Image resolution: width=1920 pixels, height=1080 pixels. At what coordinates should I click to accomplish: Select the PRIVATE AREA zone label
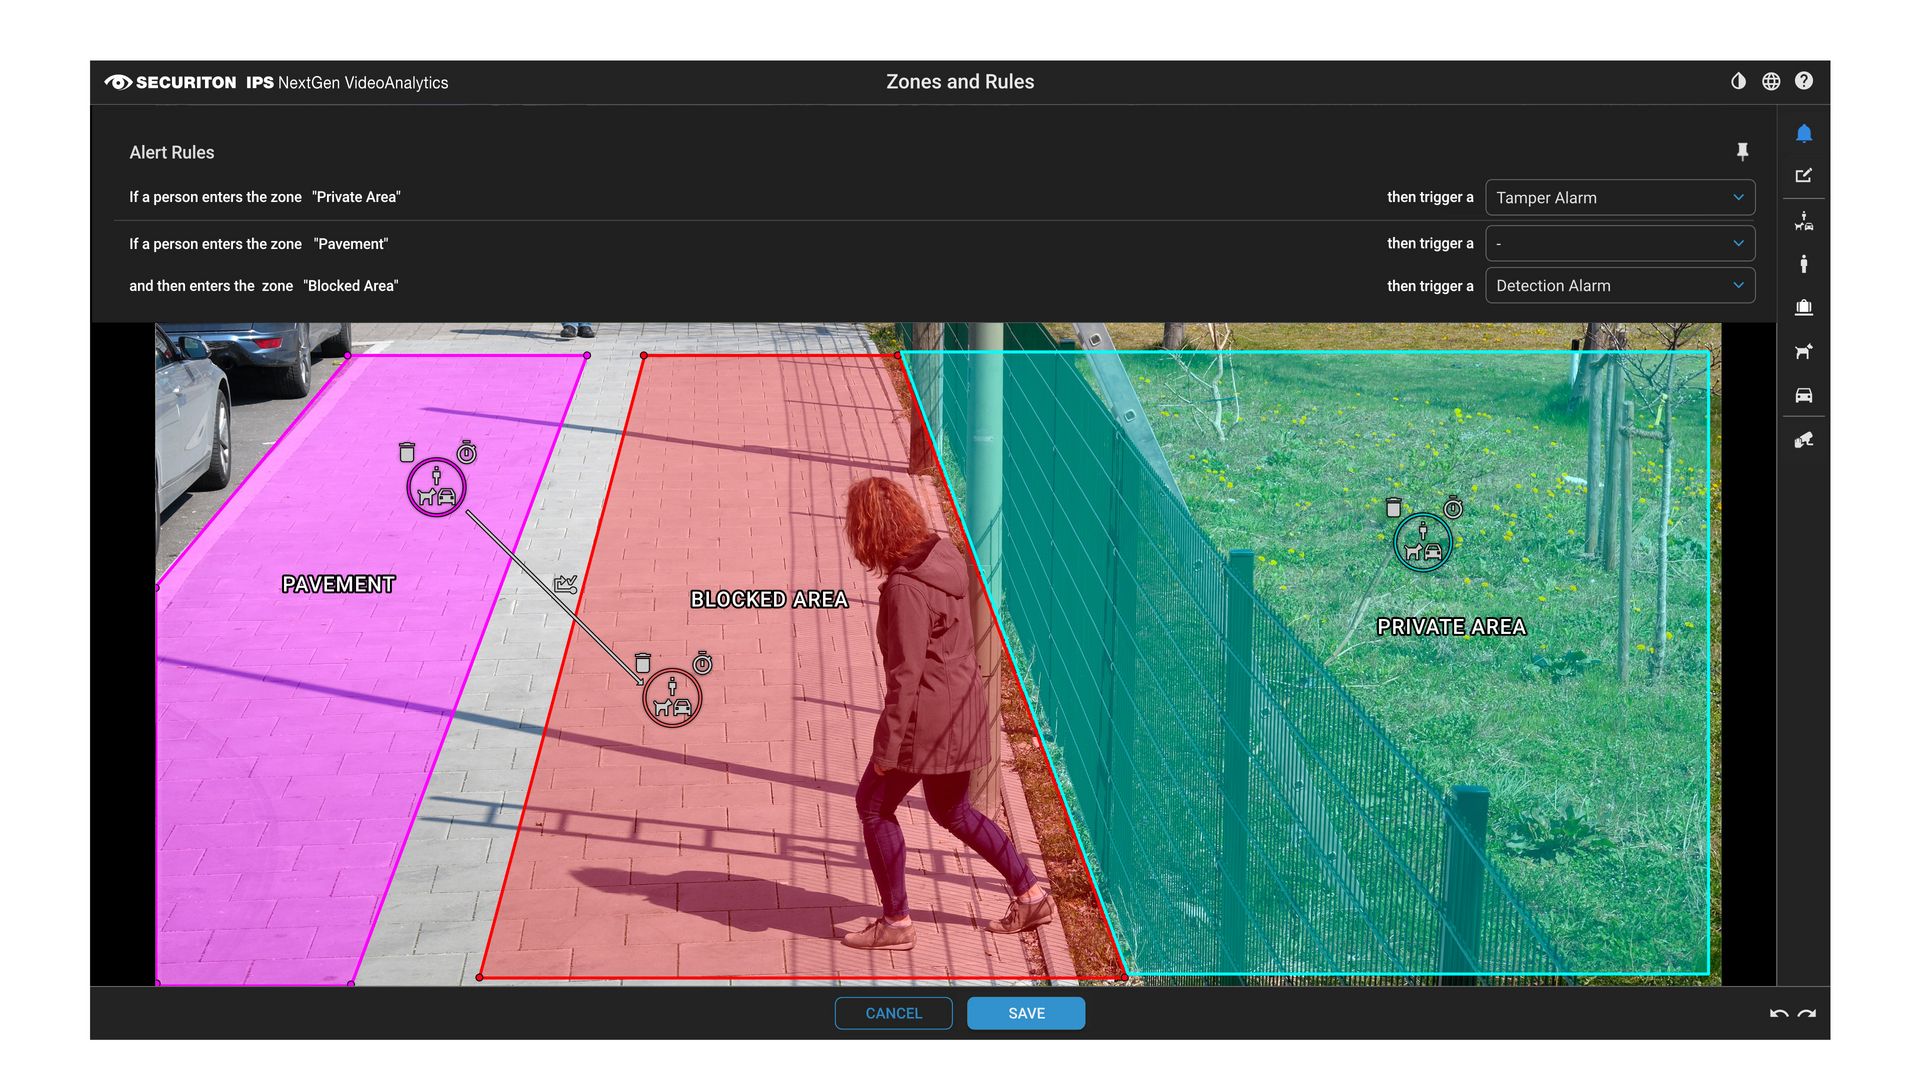[1451, 627]
